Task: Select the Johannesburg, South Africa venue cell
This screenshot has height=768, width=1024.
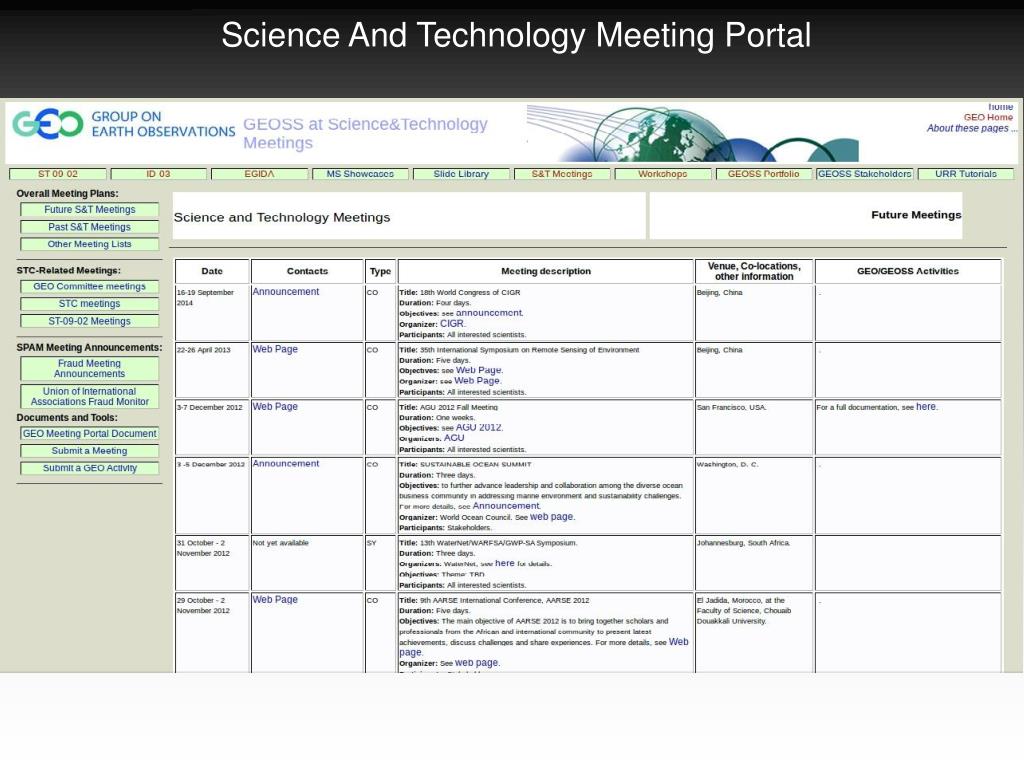Action: (x=754, y=562)
